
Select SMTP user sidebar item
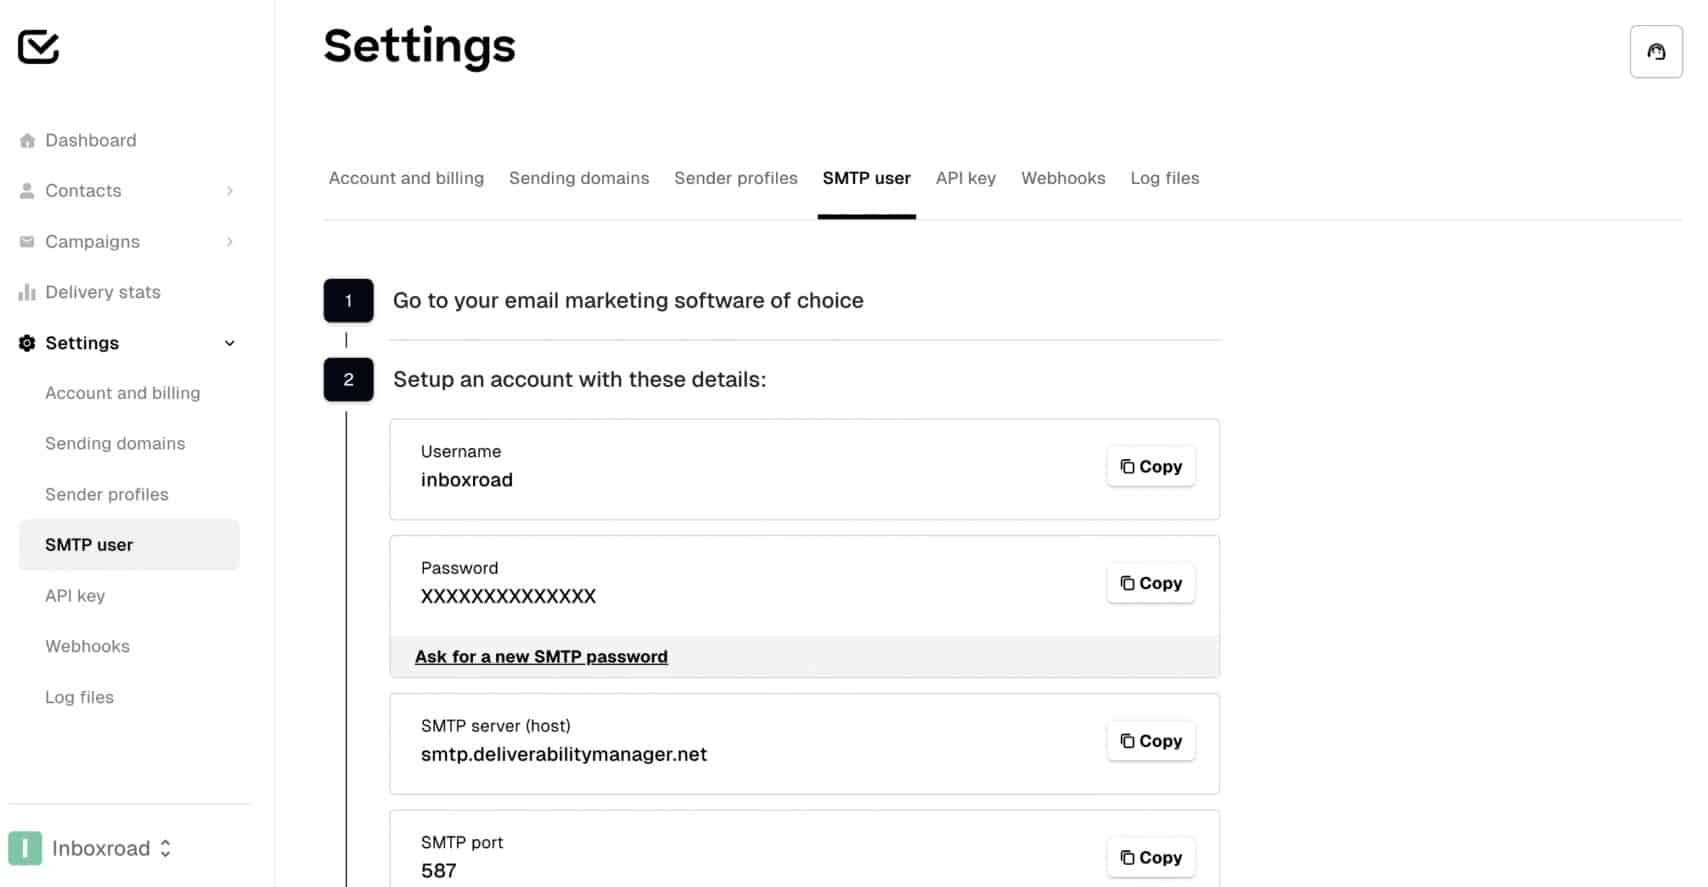click(129, 545)
